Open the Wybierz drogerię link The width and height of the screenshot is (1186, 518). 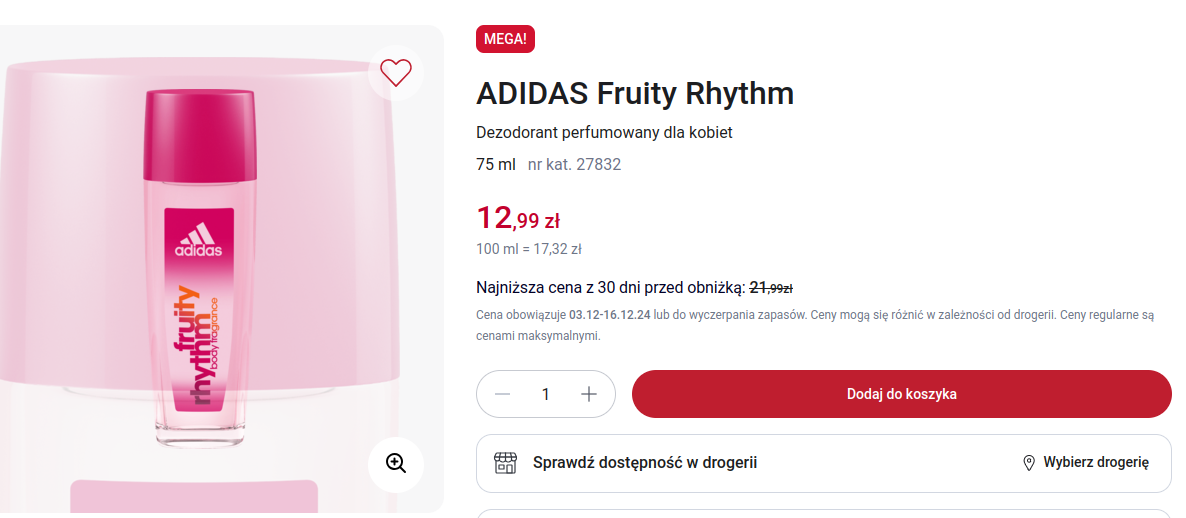(x=1096, y=463)
